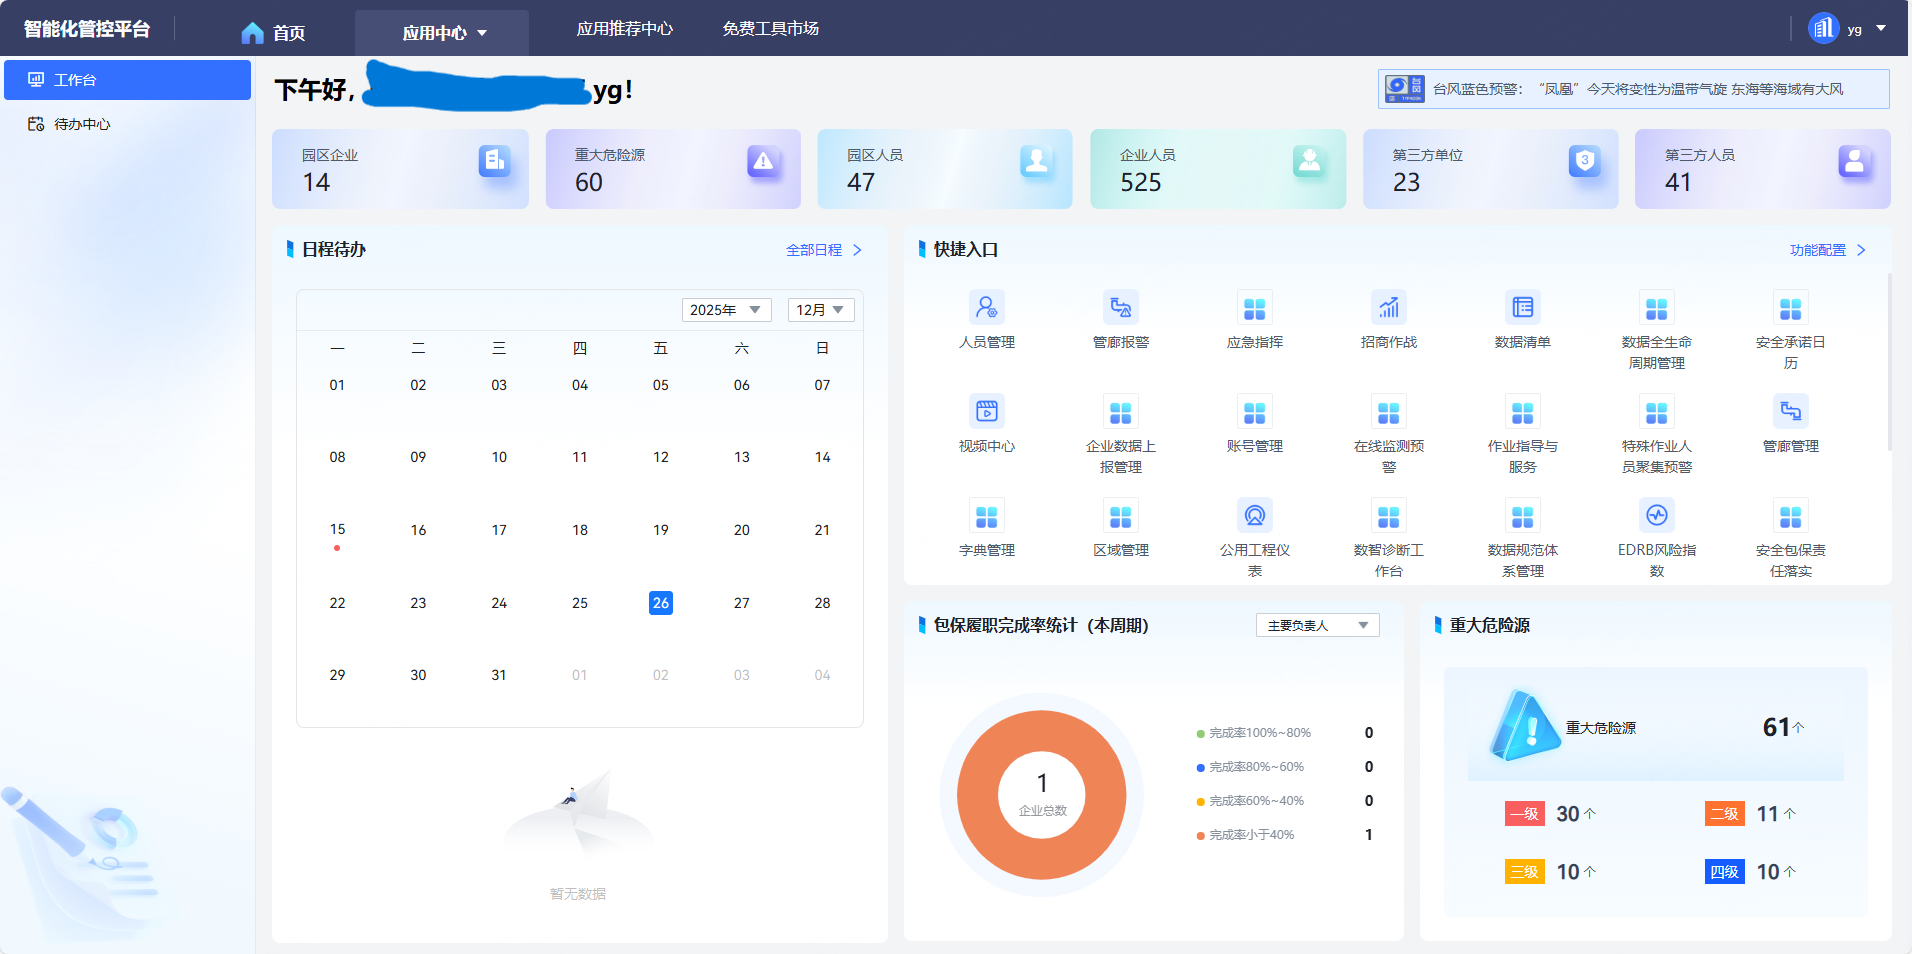The image size is (1912, 954).
Task: Click the orange donut chart ring
Action: [977, 795]
